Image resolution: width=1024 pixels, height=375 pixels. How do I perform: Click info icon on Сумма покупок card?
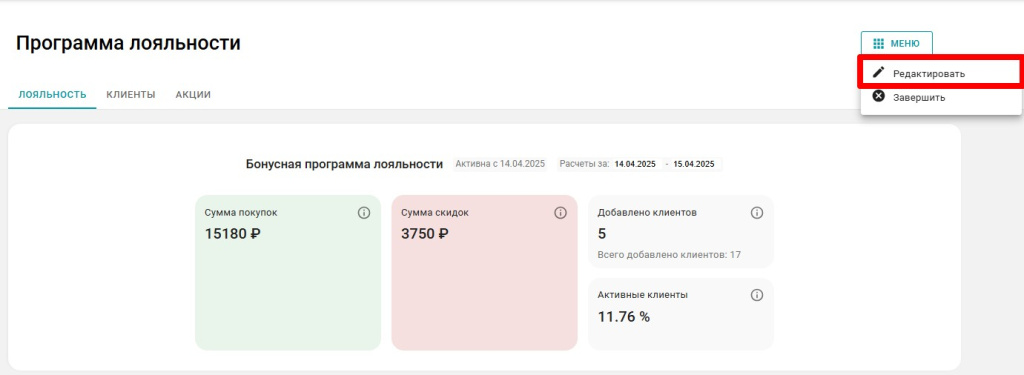(x=364, y=213)
